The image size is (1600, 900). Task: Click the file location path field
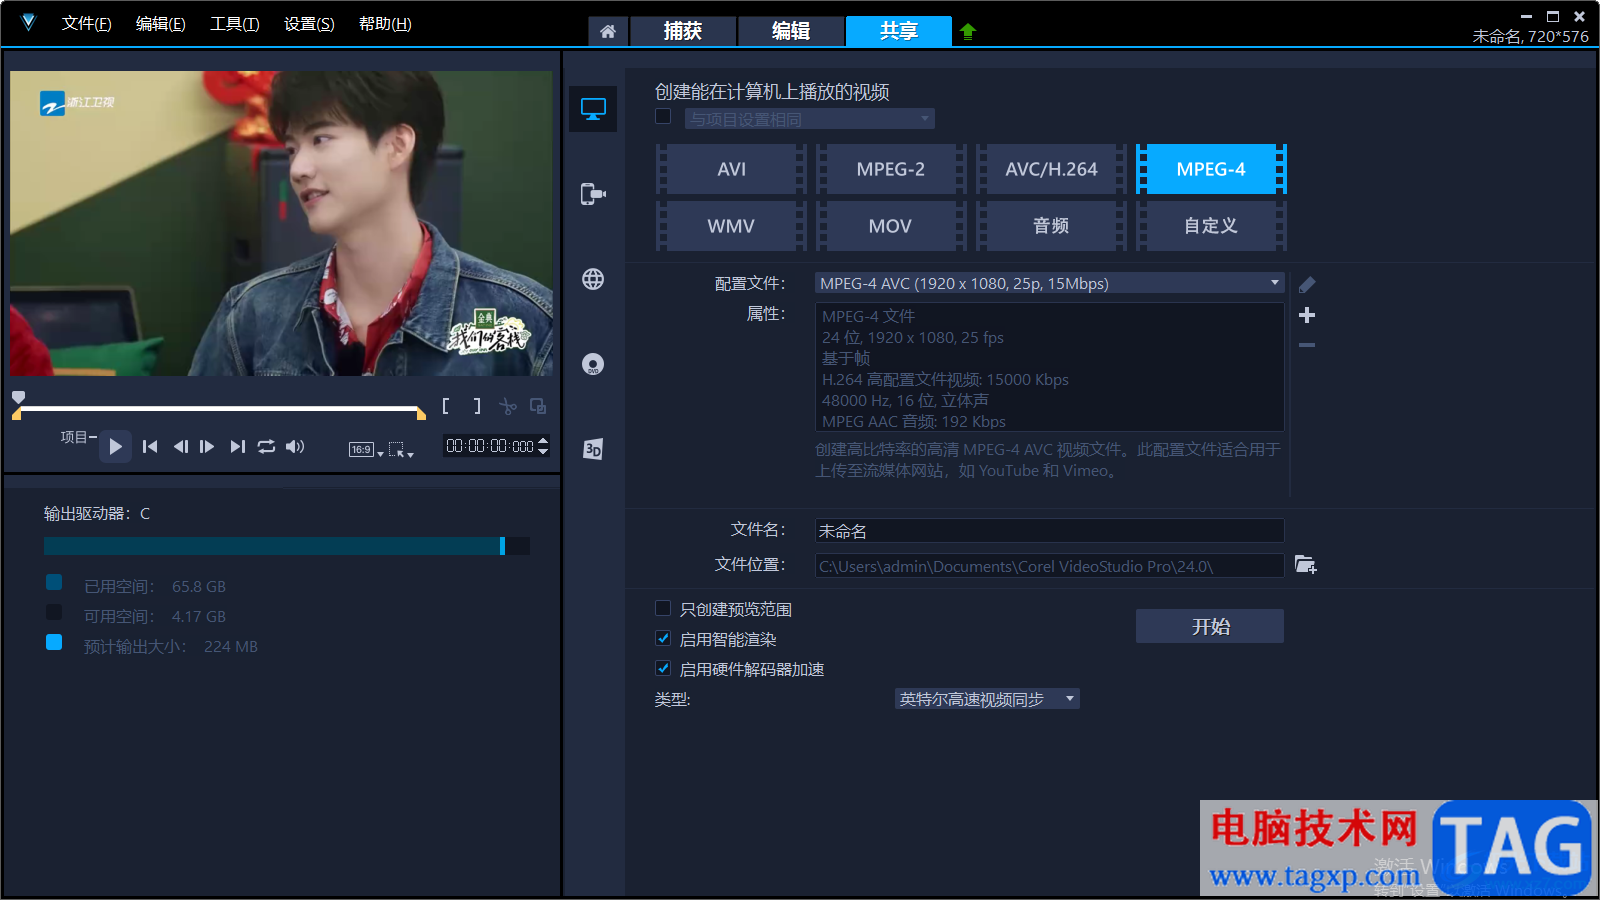(1050, 566)
